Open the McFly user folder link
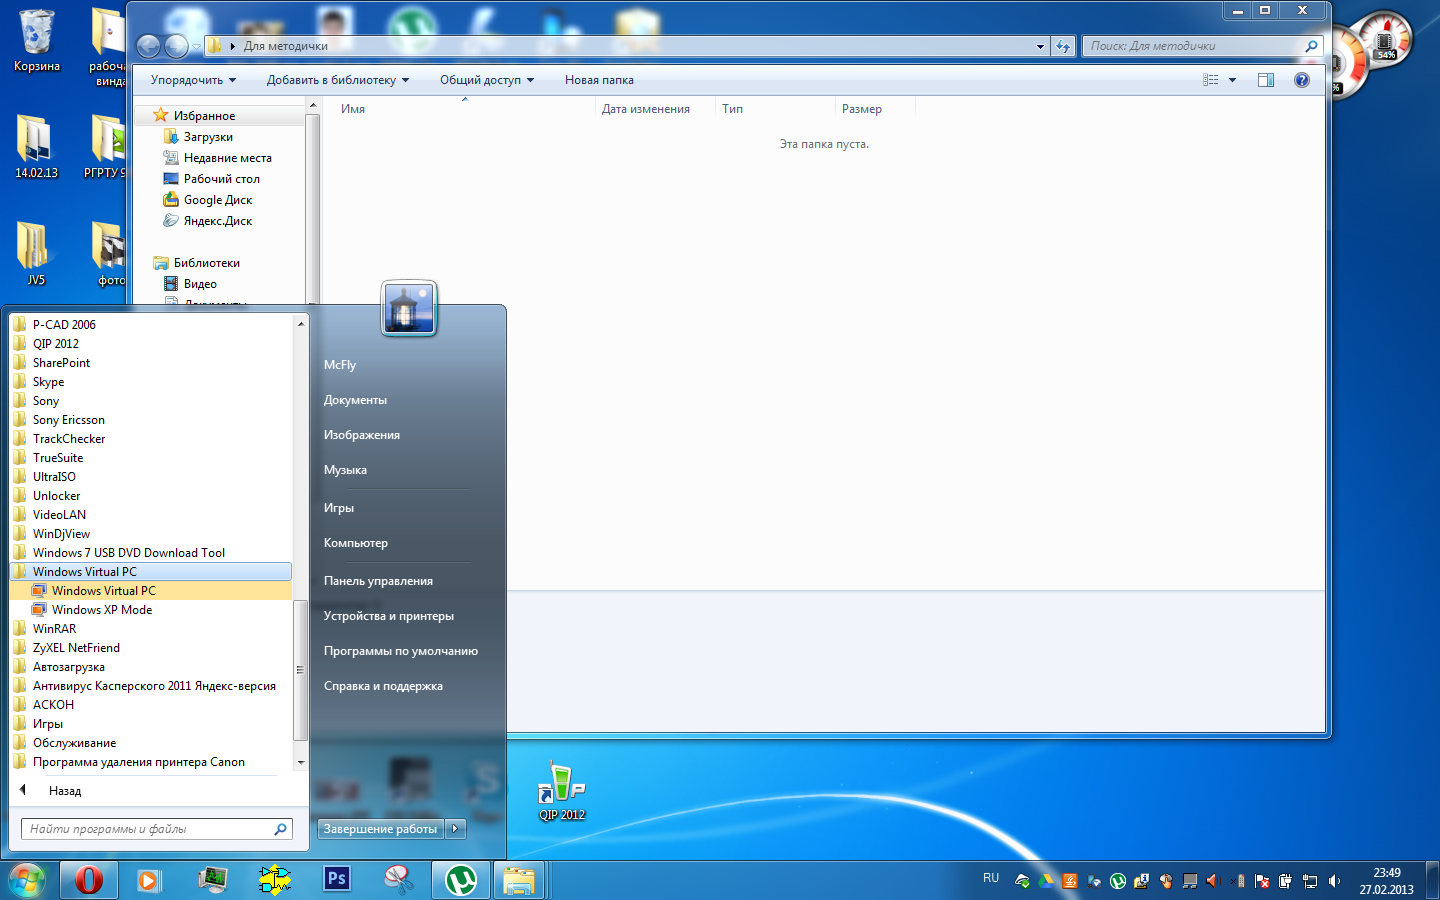The width and height of the screenshot is (1440, 900). [x=340, y=365]
